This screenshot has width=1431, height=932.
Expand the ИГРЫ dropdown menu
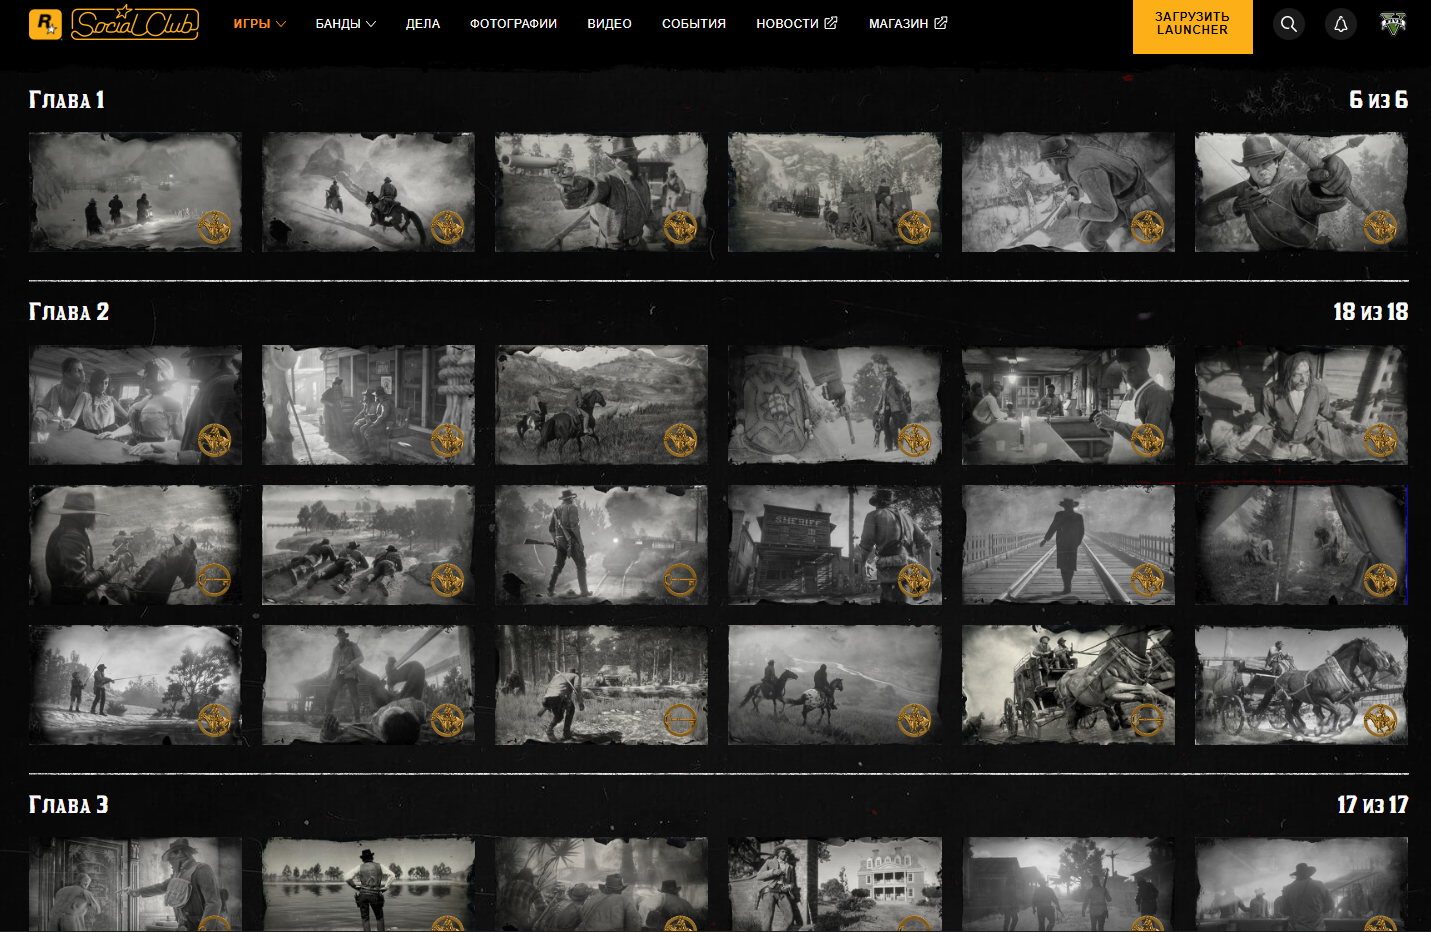[x=259, y=24]
